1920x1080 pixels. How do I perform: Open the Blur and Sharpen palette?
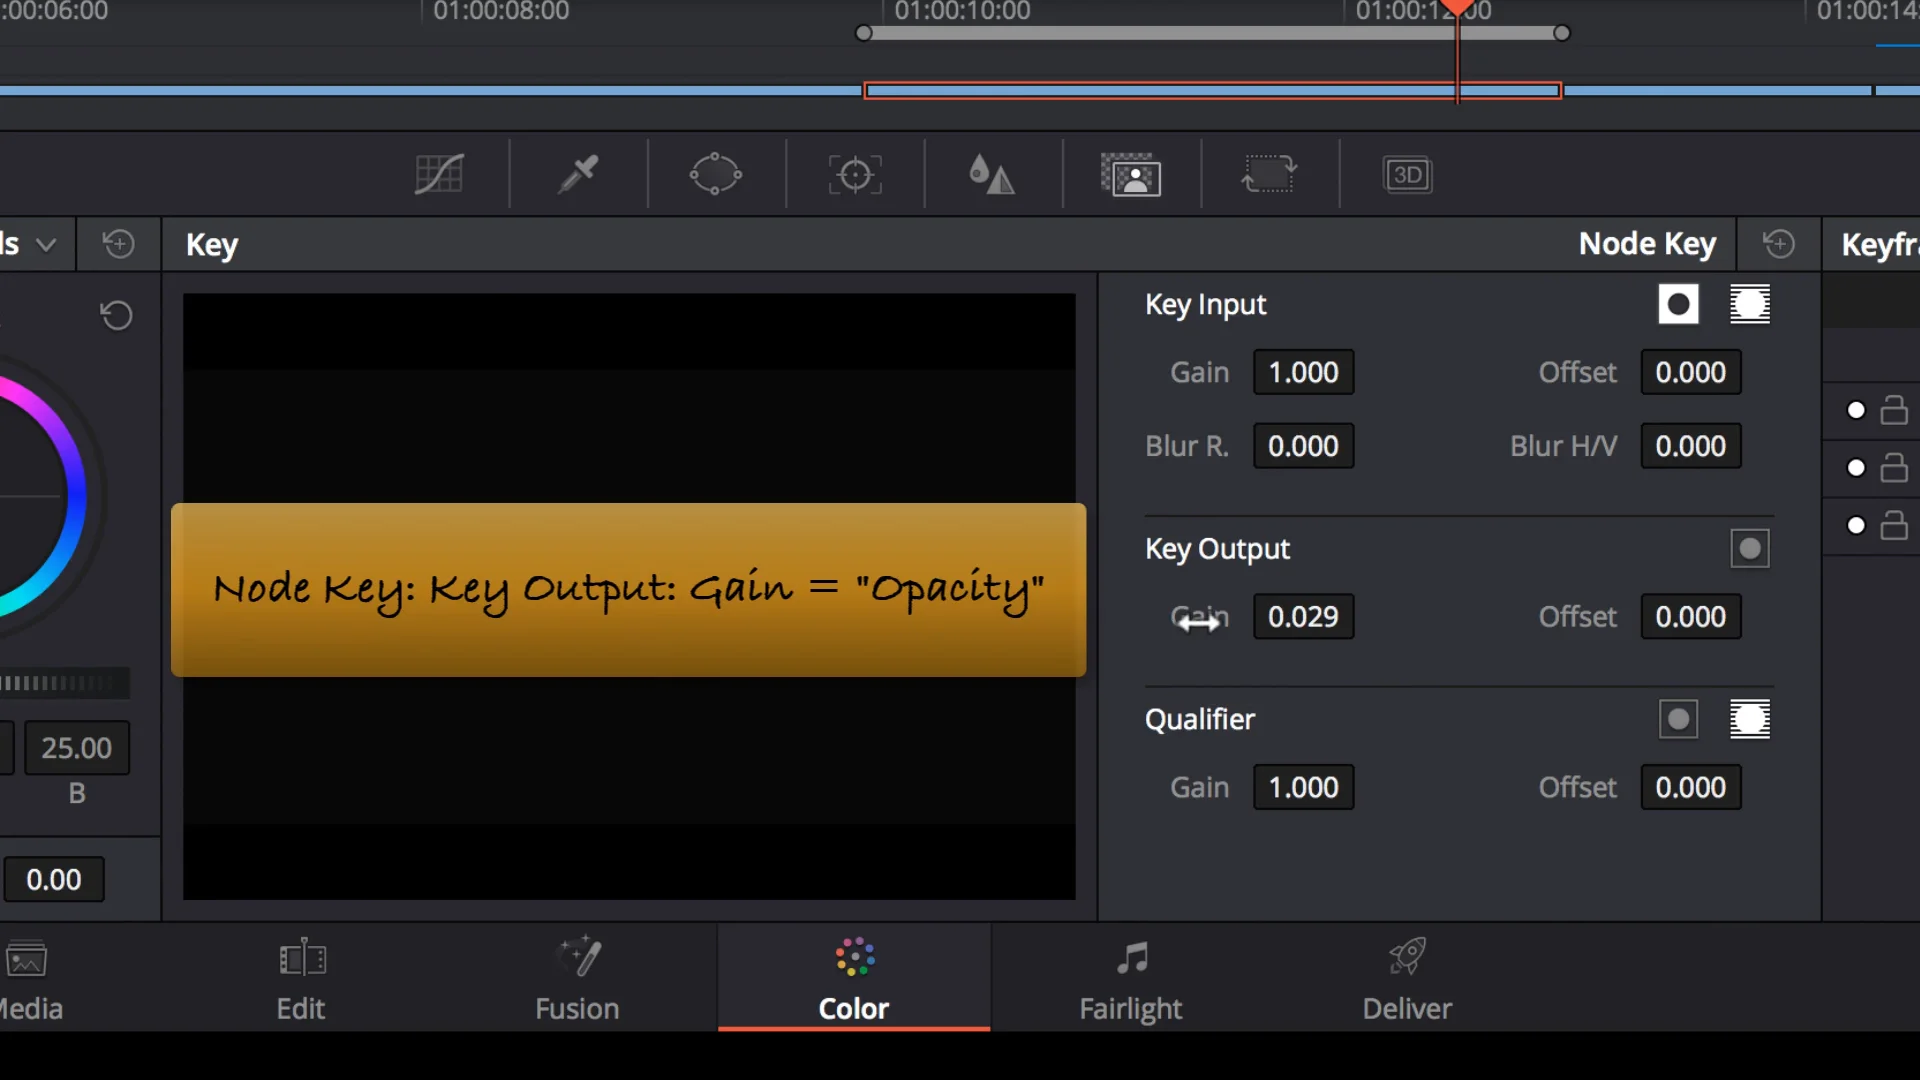click(x=992, y=175)
